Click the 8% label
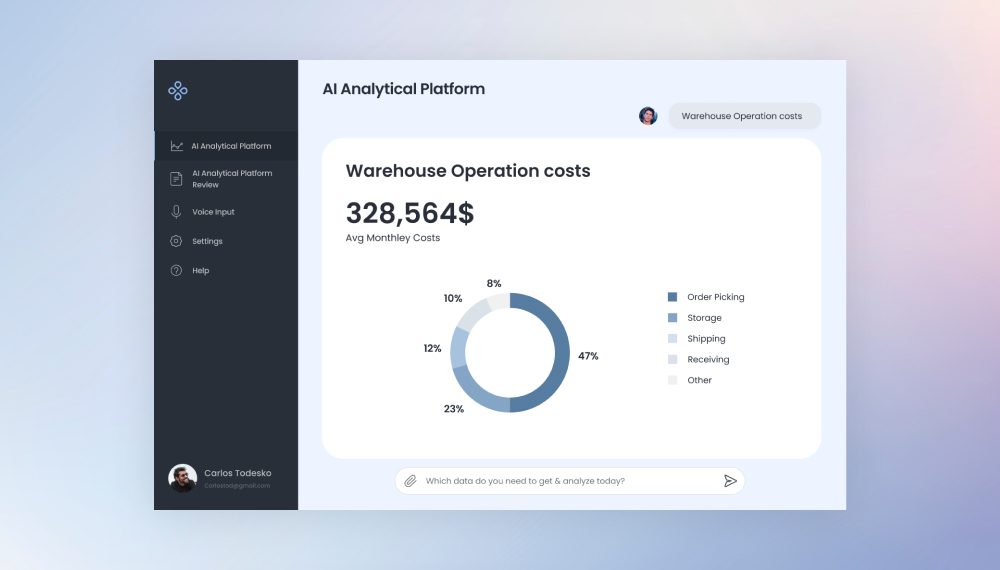The image size is (1000, 570). 494,283
